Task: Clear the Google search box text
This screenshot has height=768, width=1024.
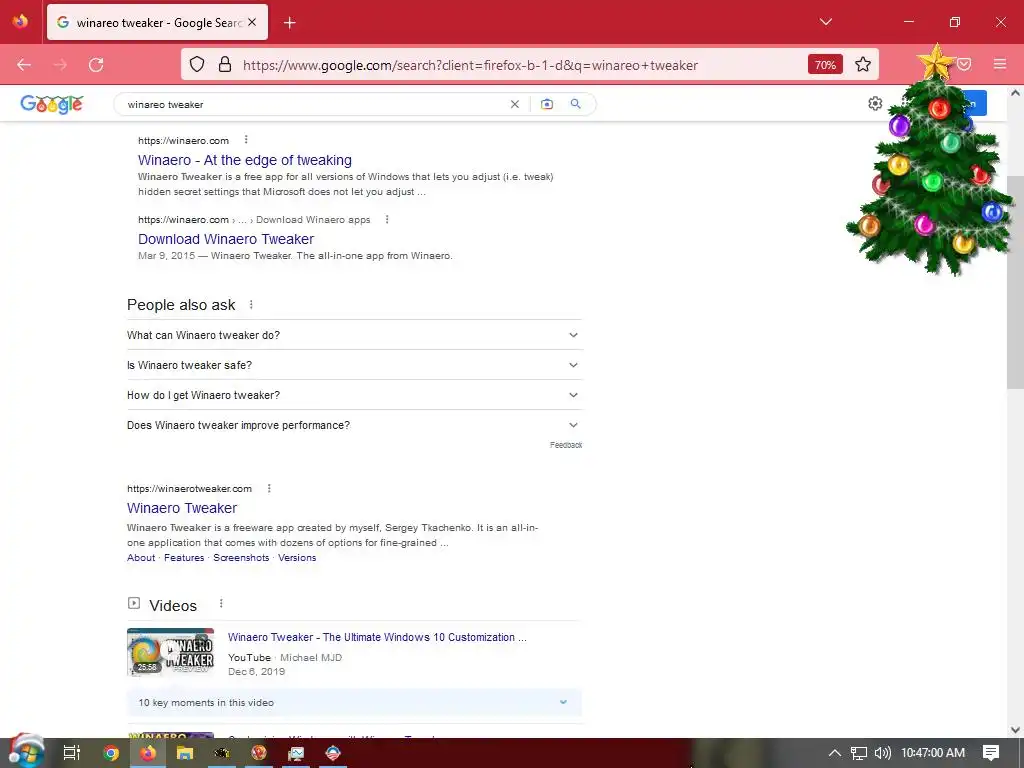Action: click(x=515, y=104)
